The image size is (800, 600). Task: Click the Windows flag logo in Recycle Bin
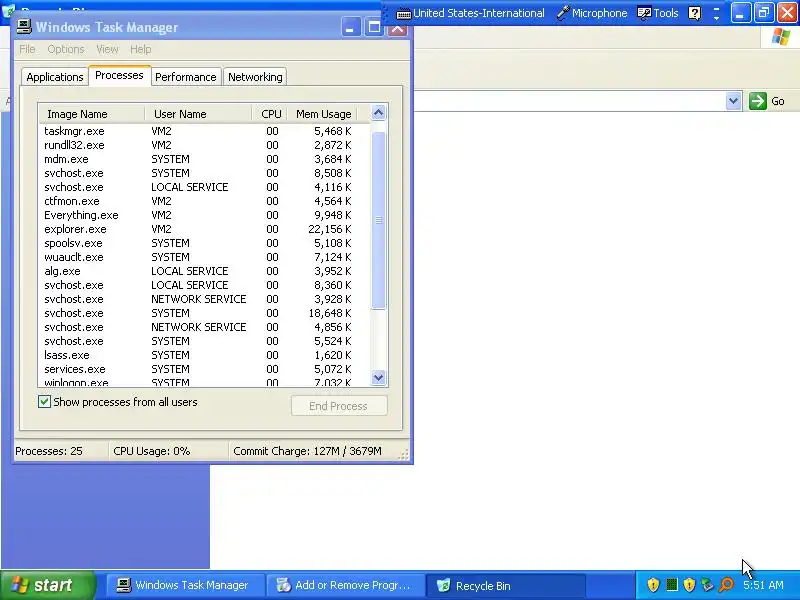(781, 37)
